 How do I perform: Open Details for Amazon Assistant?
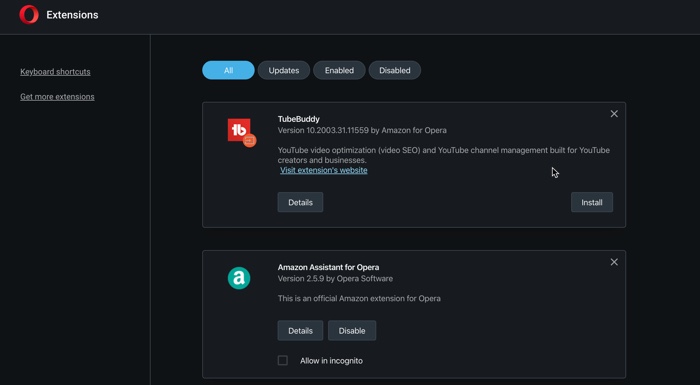coord(300,331)
